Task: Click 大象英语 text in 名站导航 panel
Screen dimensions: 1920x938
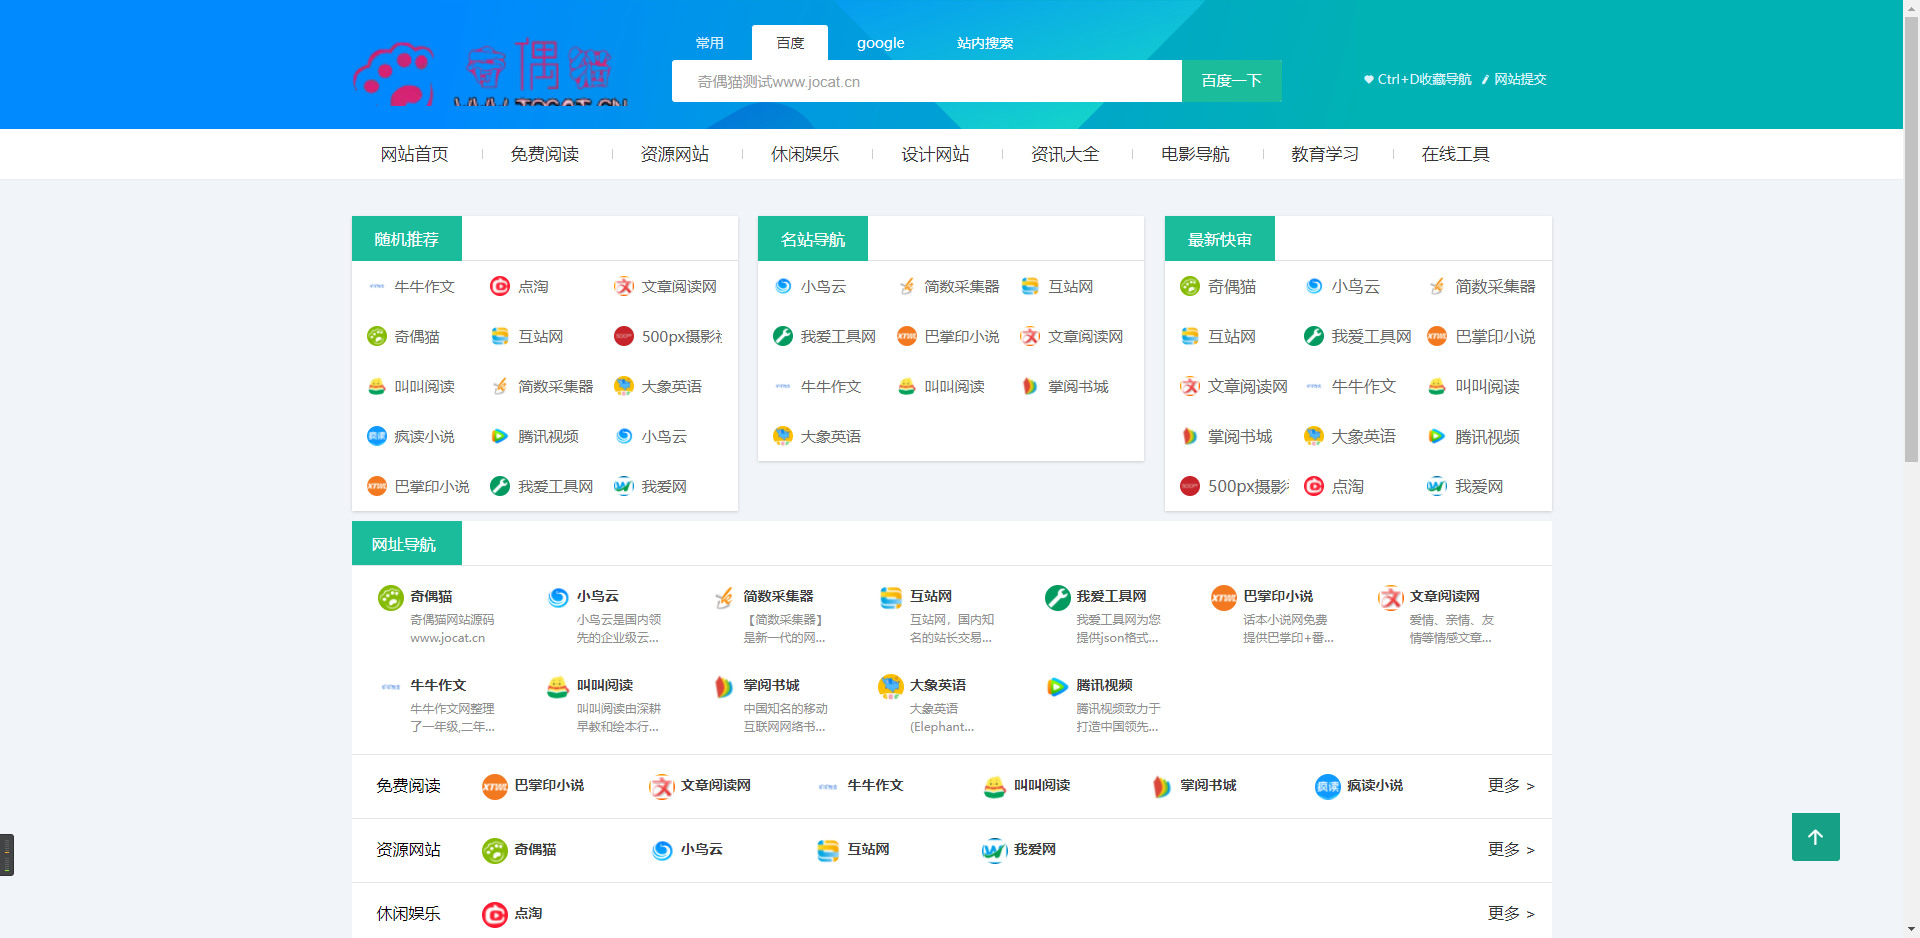Action: [830, 436]
